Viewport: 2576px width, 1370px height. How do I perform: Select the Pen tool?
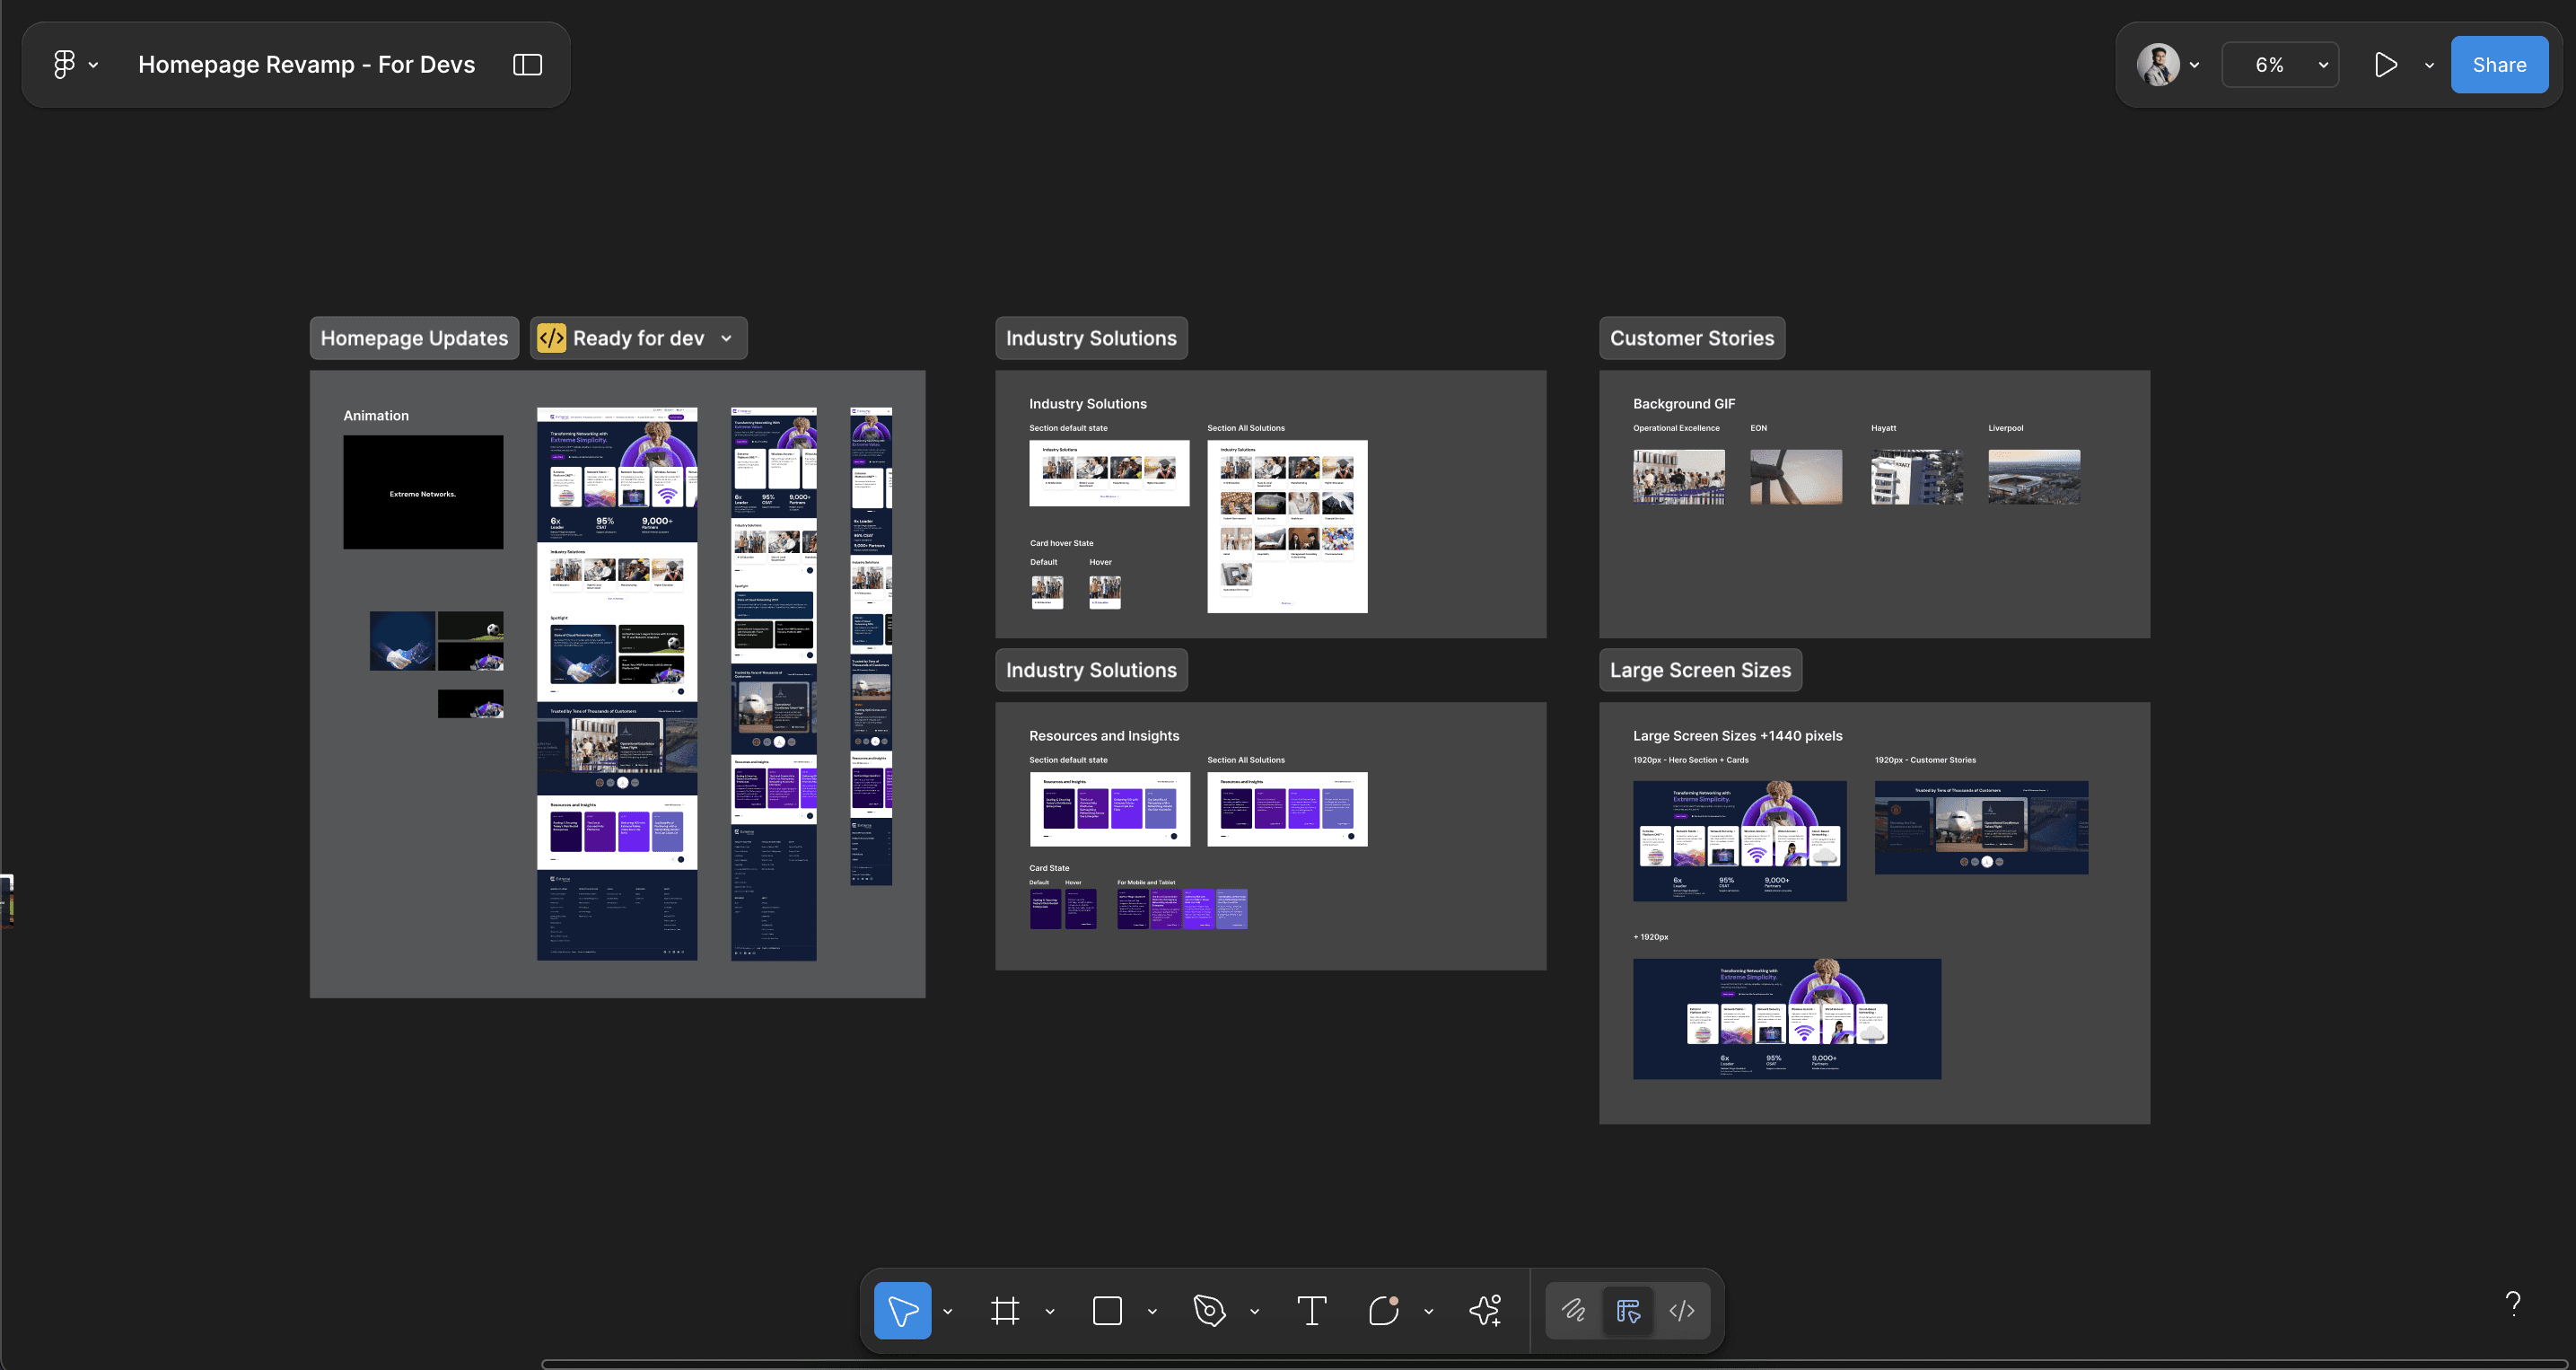tap(1209, 1310)
